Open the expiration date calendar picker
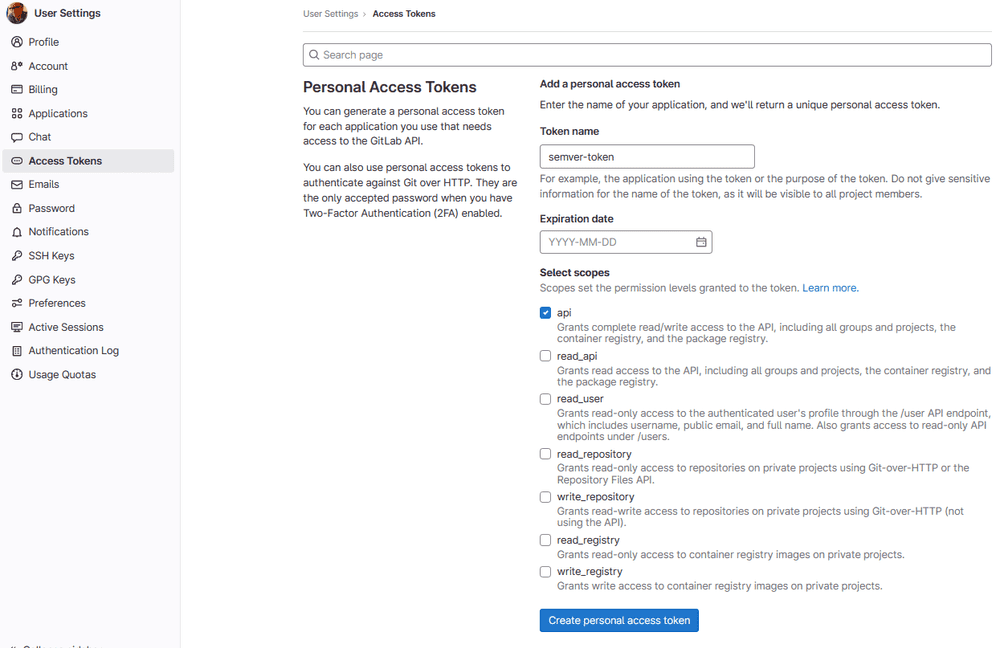The image size is (1000, 648). [x=701, y=242]
